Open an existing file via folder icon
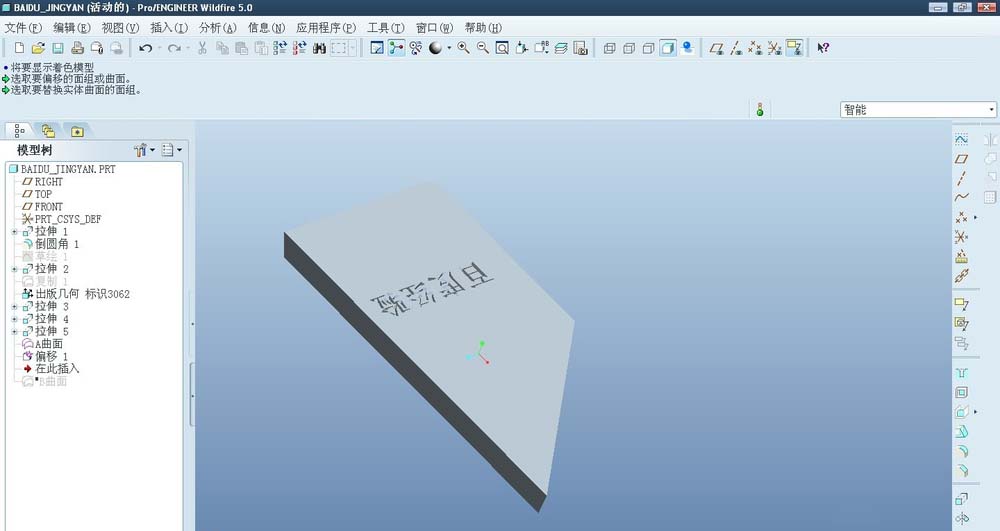The width and height of the screenshot is (1000, 531). coord(38,48)
